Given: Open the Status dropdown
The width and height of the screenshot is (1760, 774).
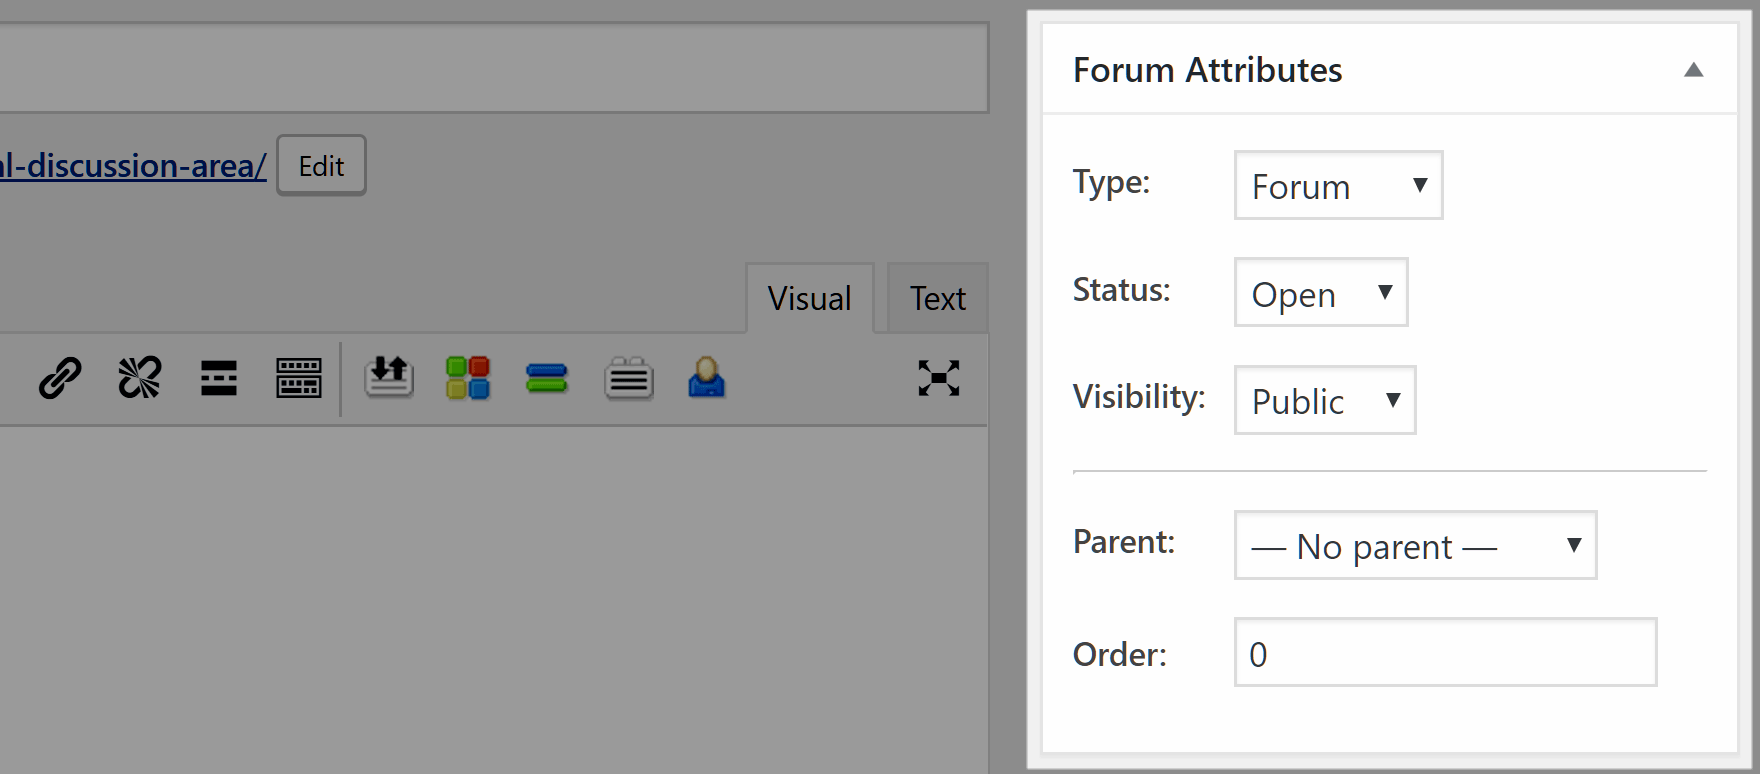Looking at the screenshot, I should pos(1321,293).
